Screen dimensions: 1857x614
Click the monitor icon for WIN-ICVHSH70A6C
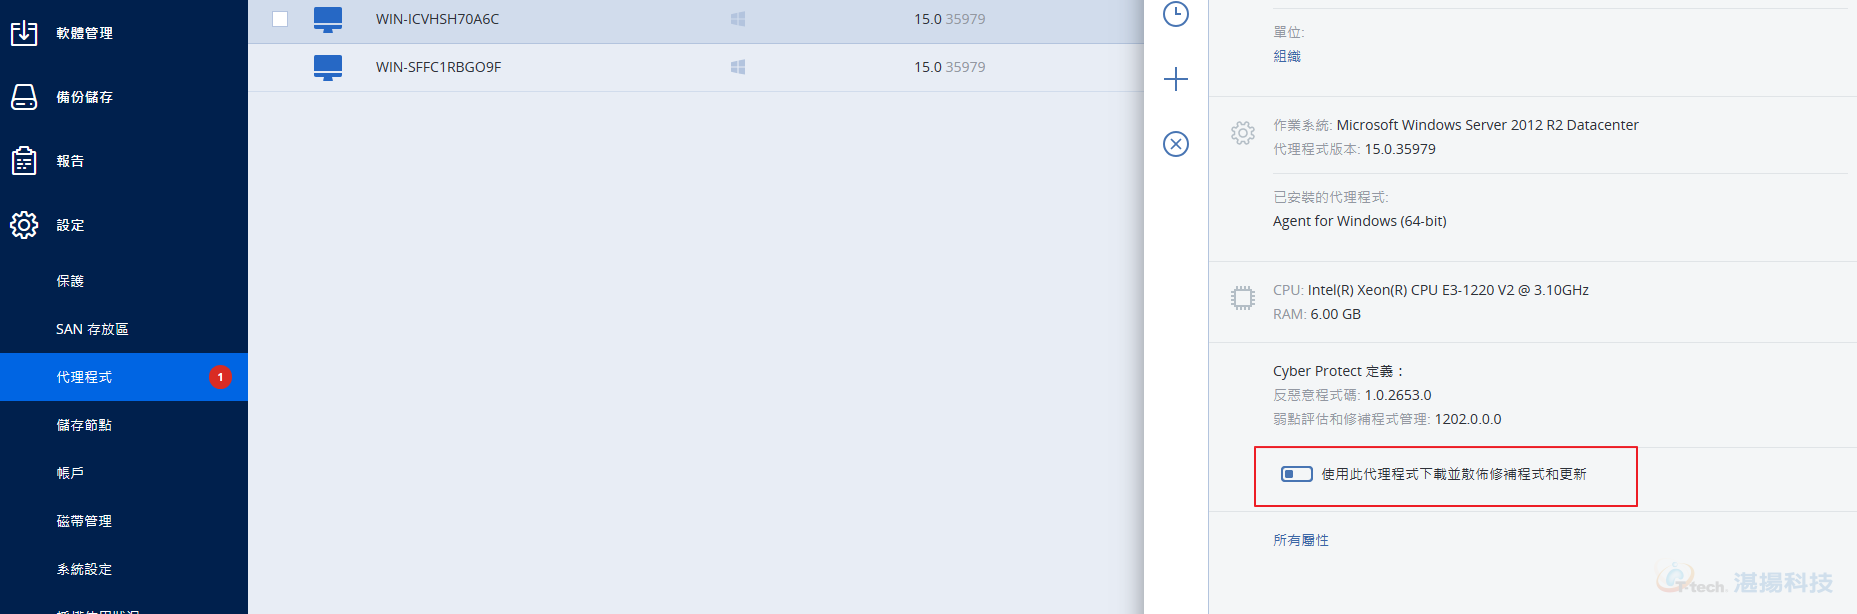tap(328, 20)
